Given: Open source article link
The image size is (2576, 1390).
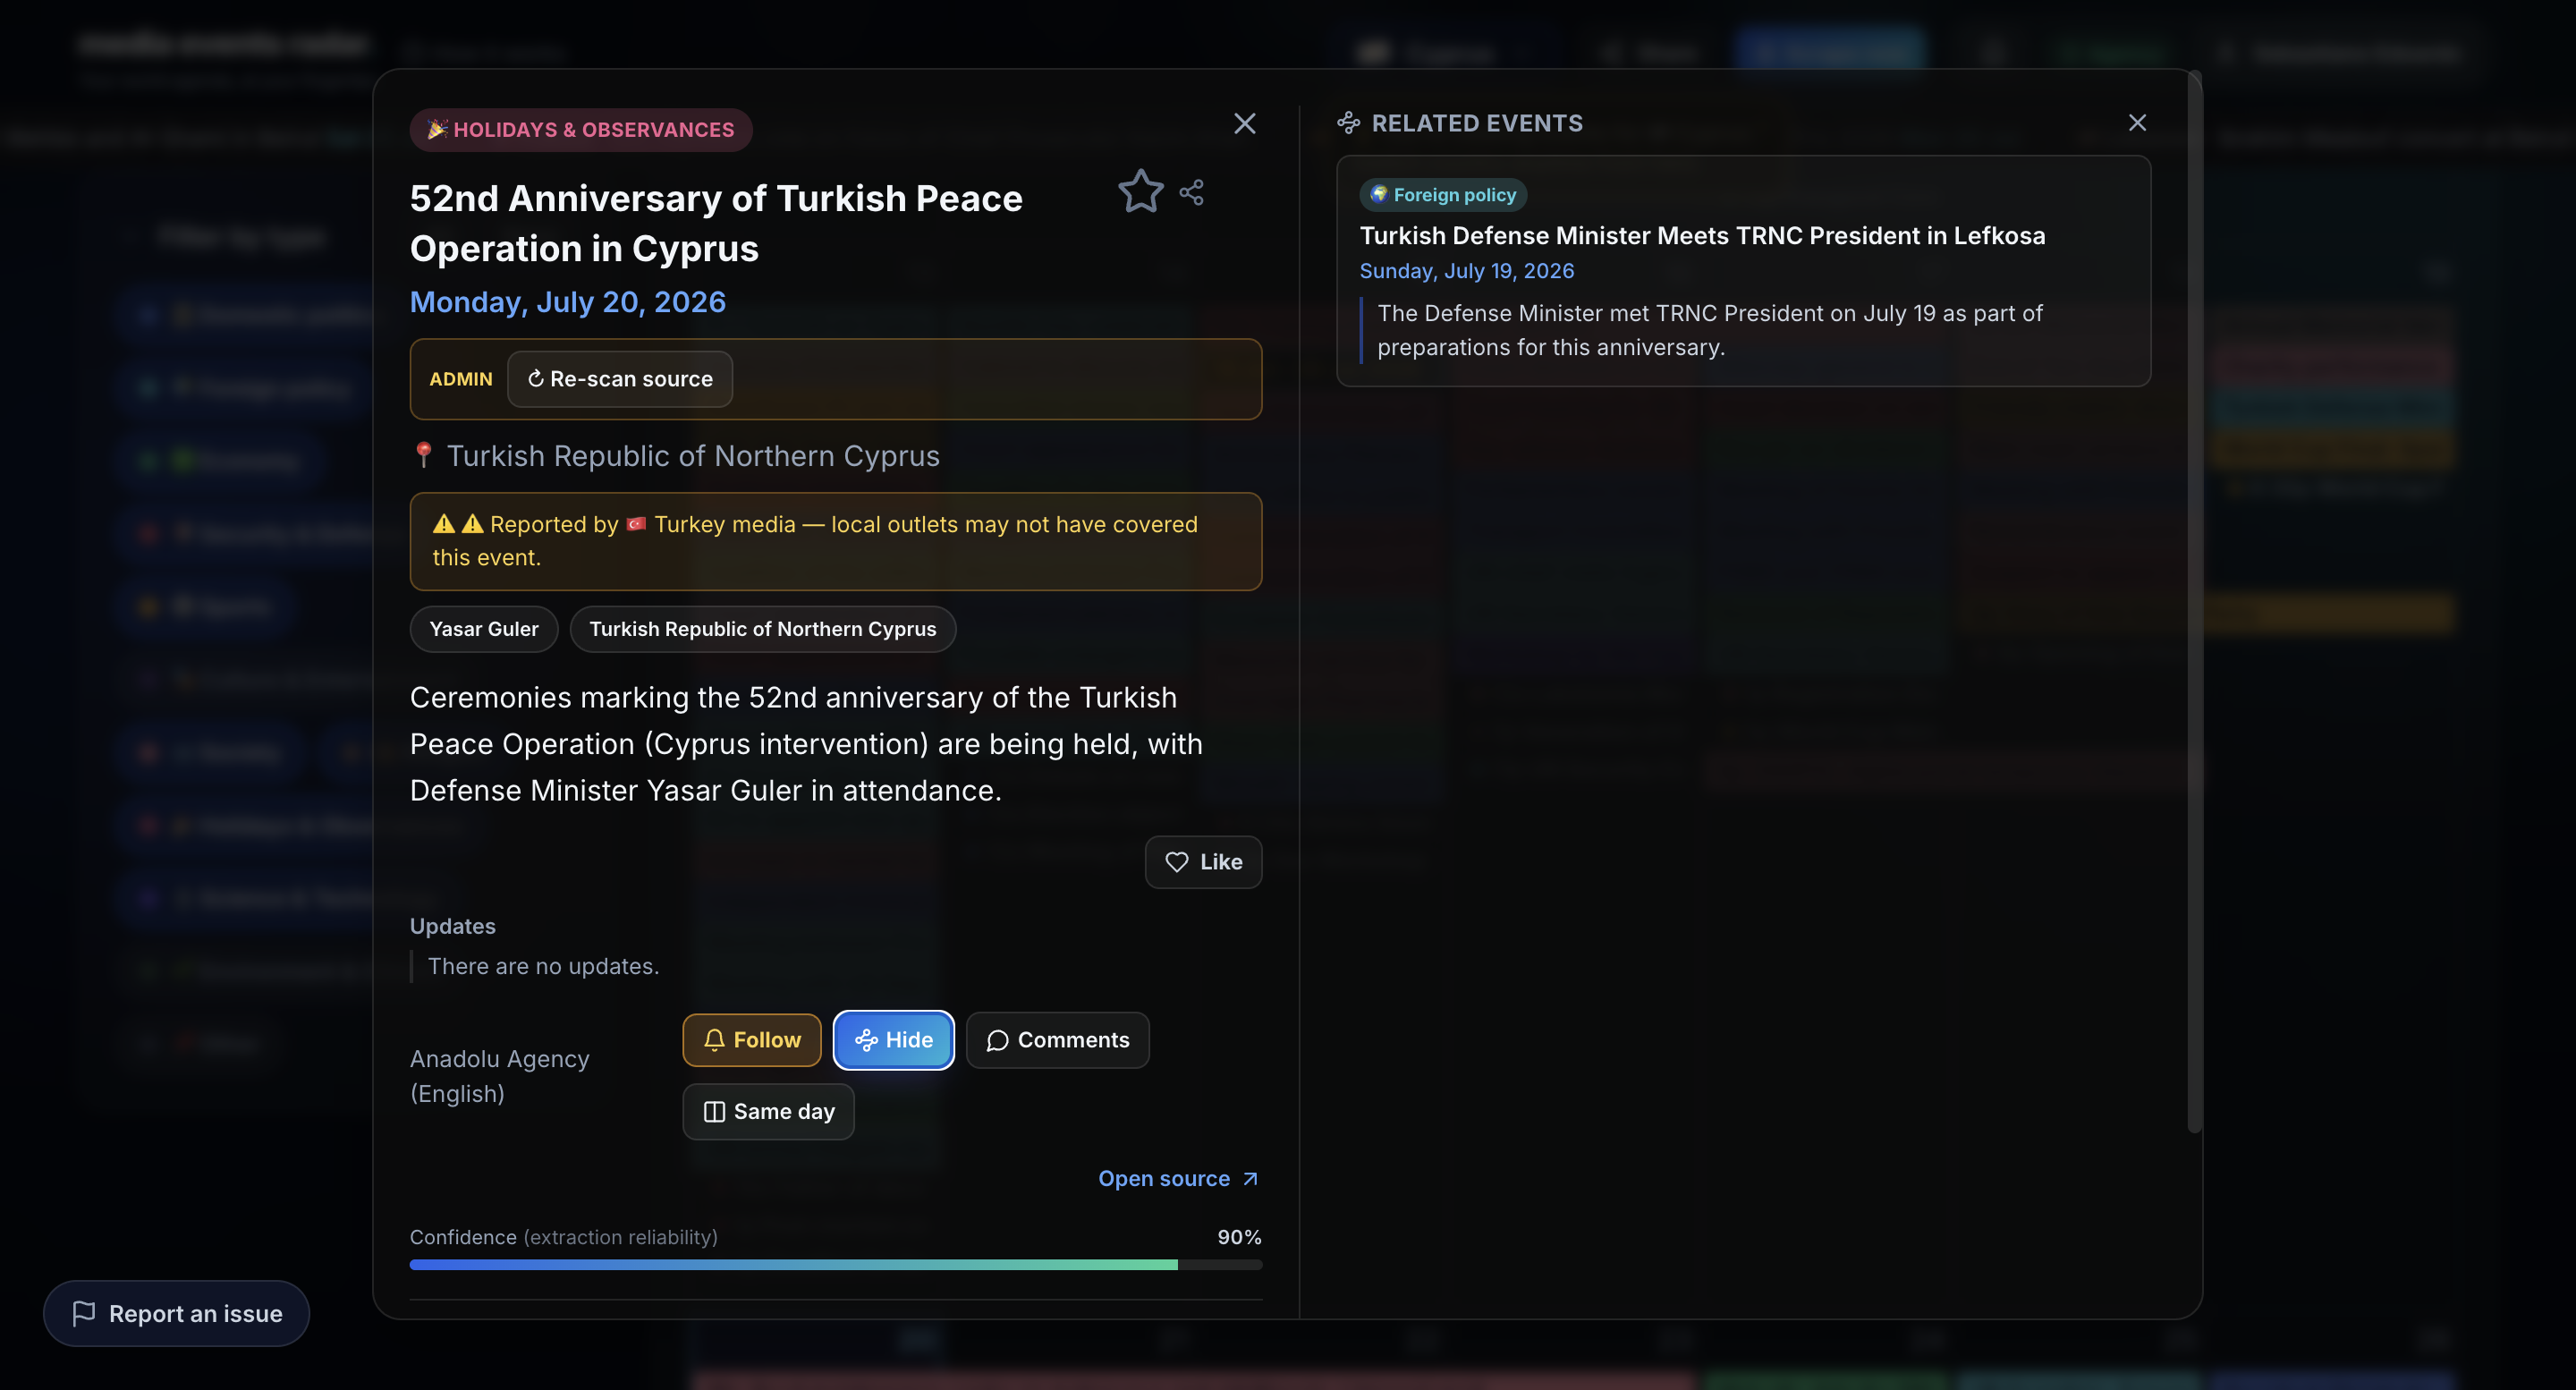Looking at the screenshot, I should [1178, 1179].
